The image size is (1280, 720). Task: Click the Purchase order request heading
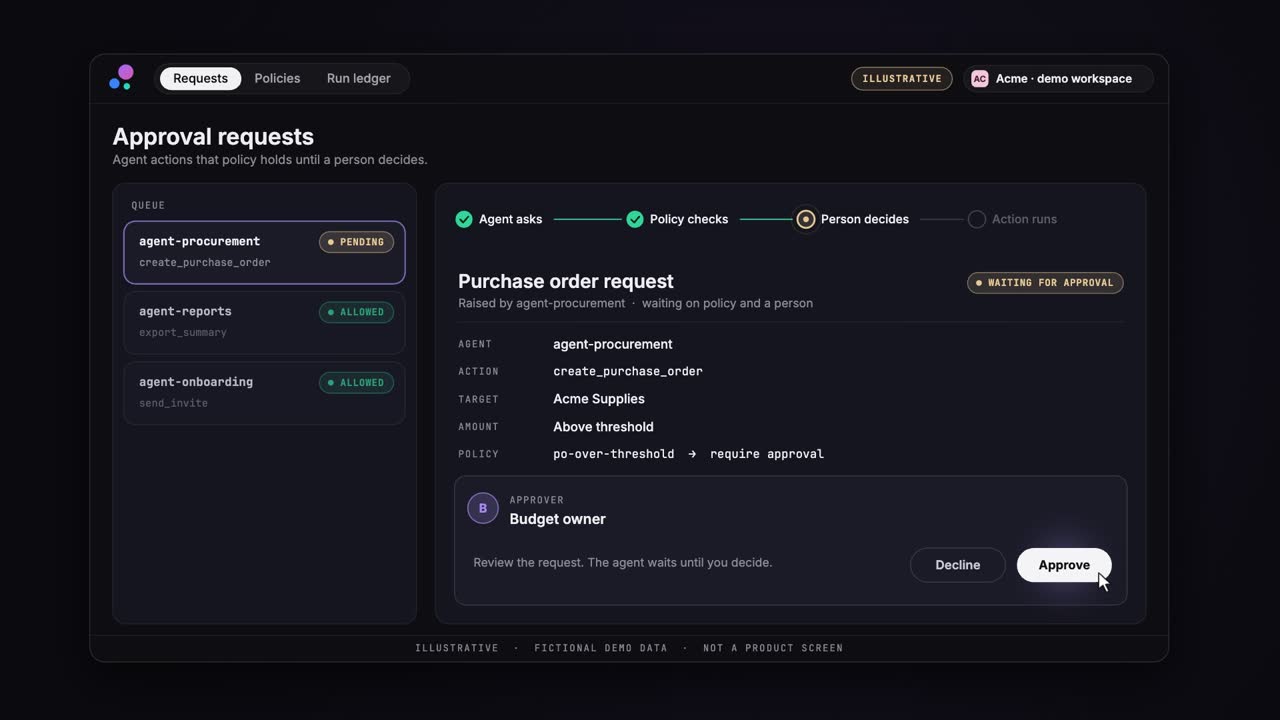[x=566, y=281]
